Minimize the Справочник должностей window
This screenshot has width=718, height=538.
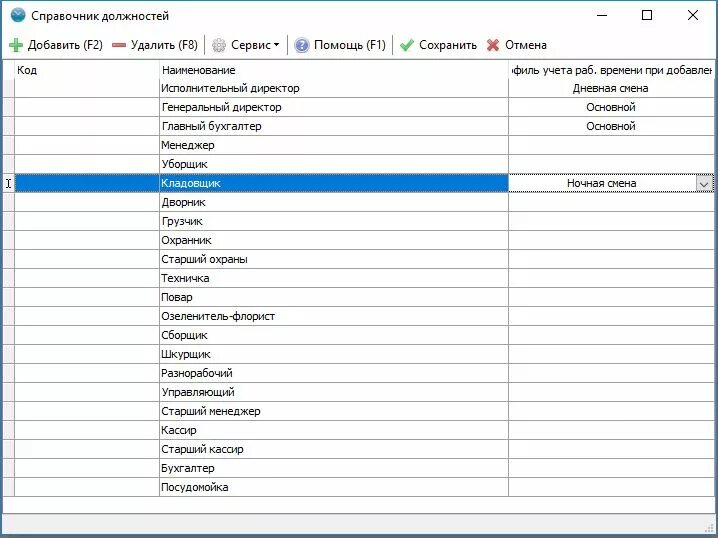[x=602, y=15]
